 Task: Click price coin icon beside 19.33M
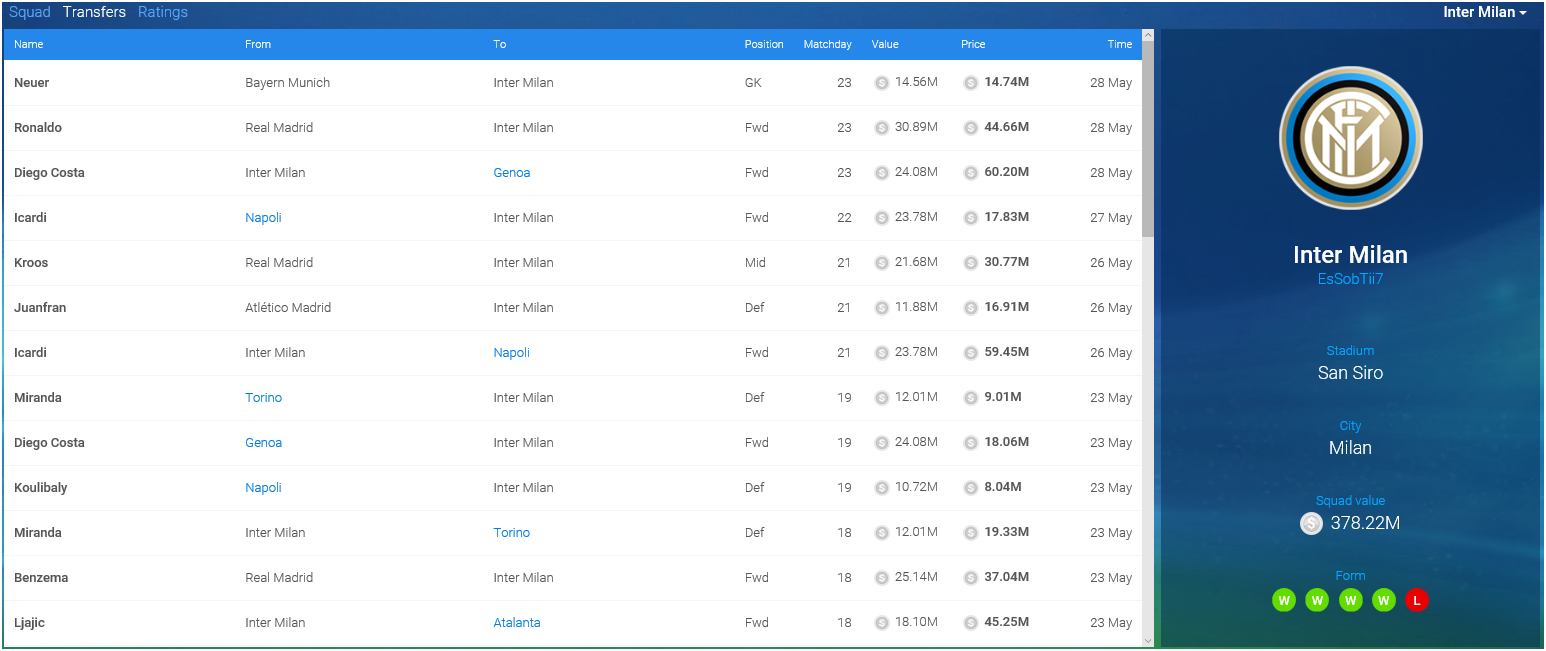970,533
